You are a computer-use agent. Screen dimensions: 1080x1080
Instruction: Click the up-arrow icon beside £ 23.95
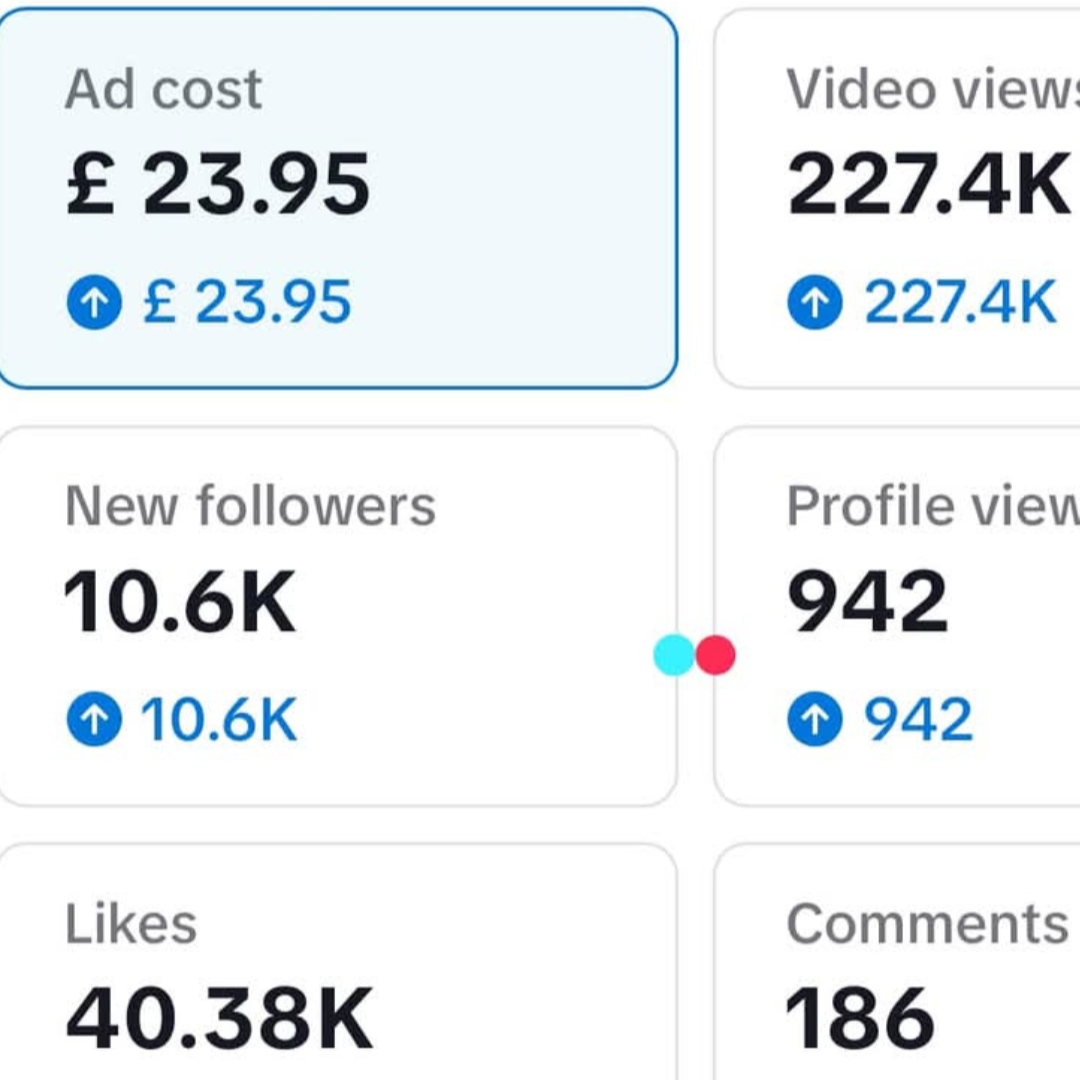point(94,302)
